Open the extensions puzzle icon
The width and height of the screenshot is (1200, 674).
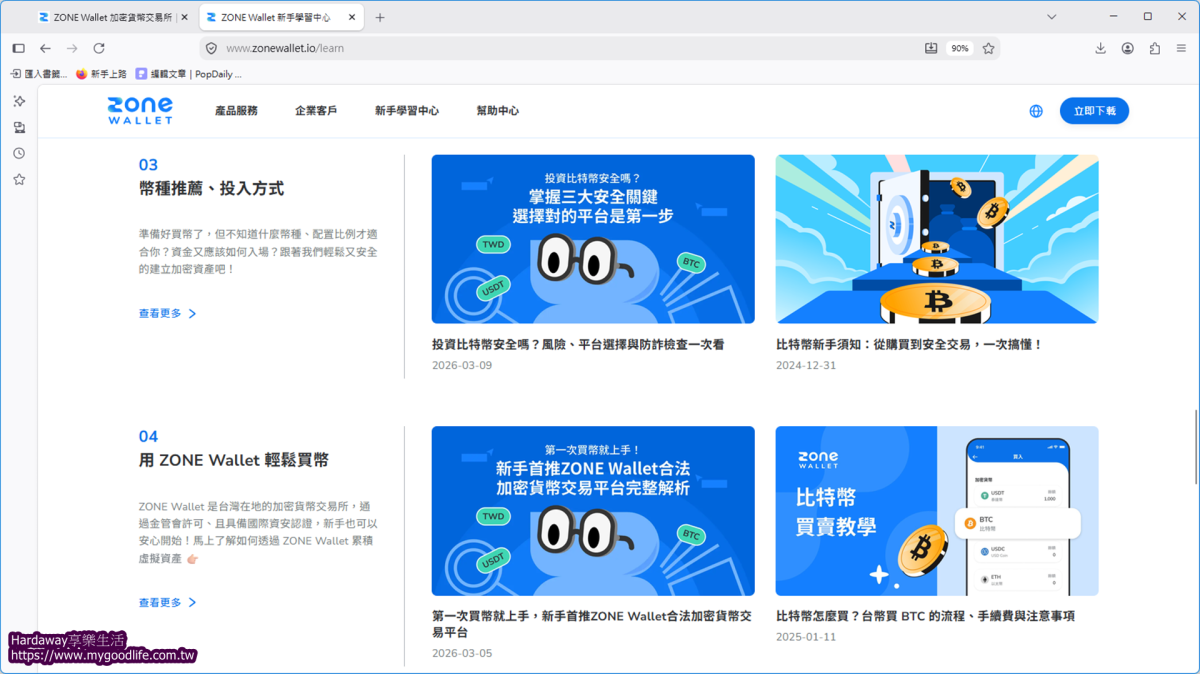[x=1154, y=48]
